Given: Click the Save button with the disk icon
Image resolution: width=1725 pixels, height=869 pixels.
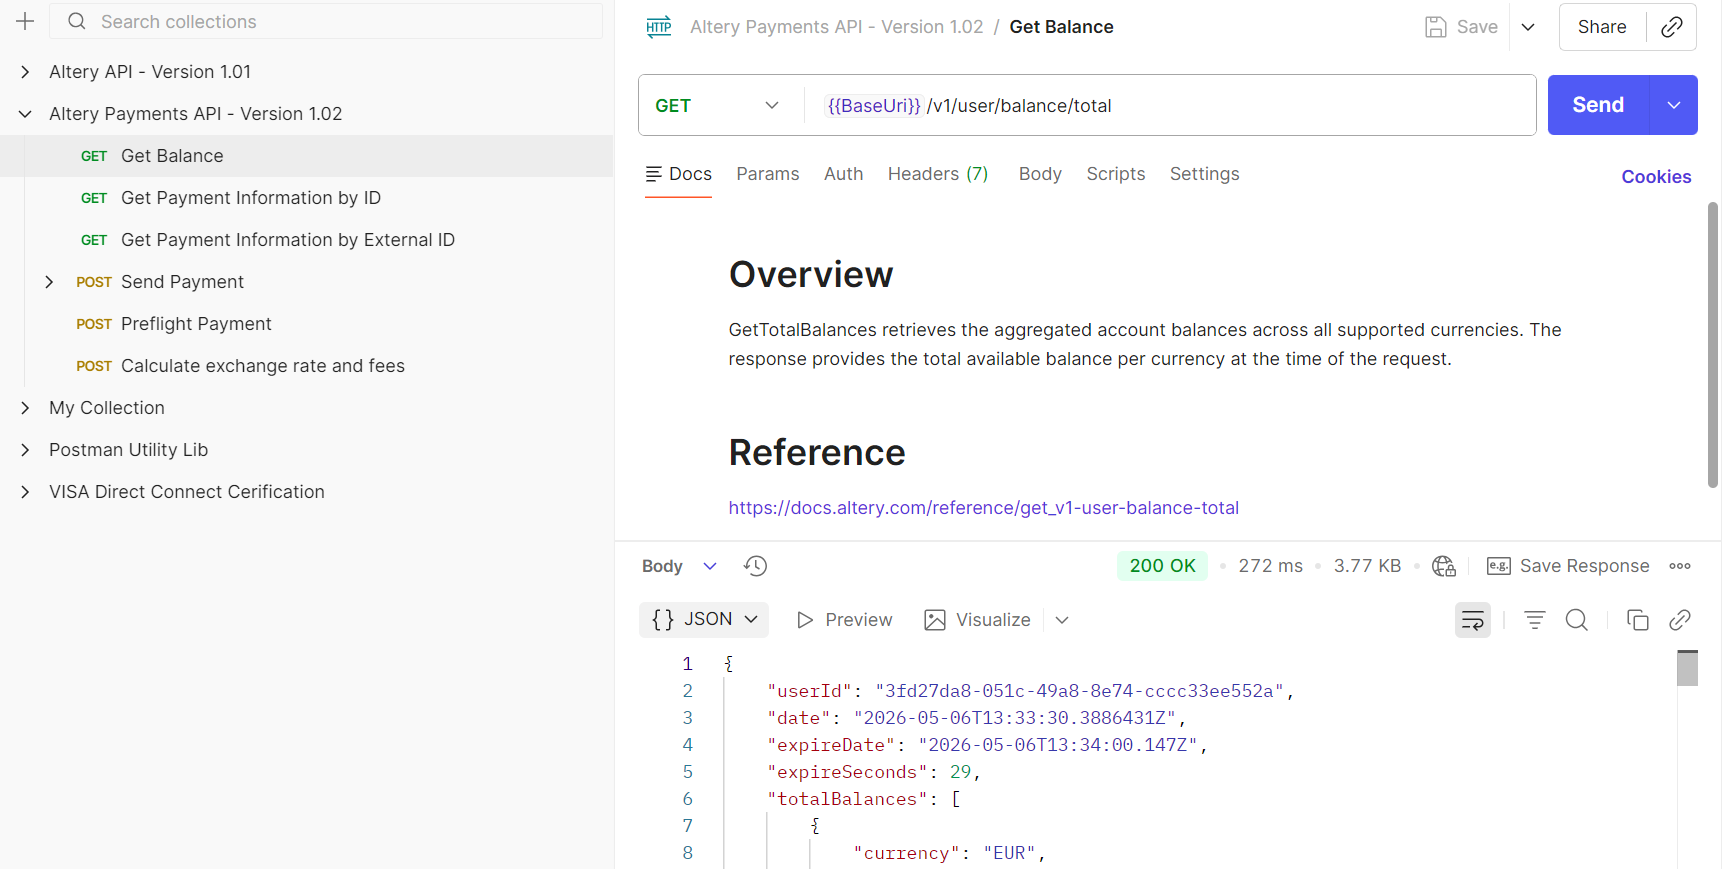Looking at the screenshot, I should click(1462, 27).
